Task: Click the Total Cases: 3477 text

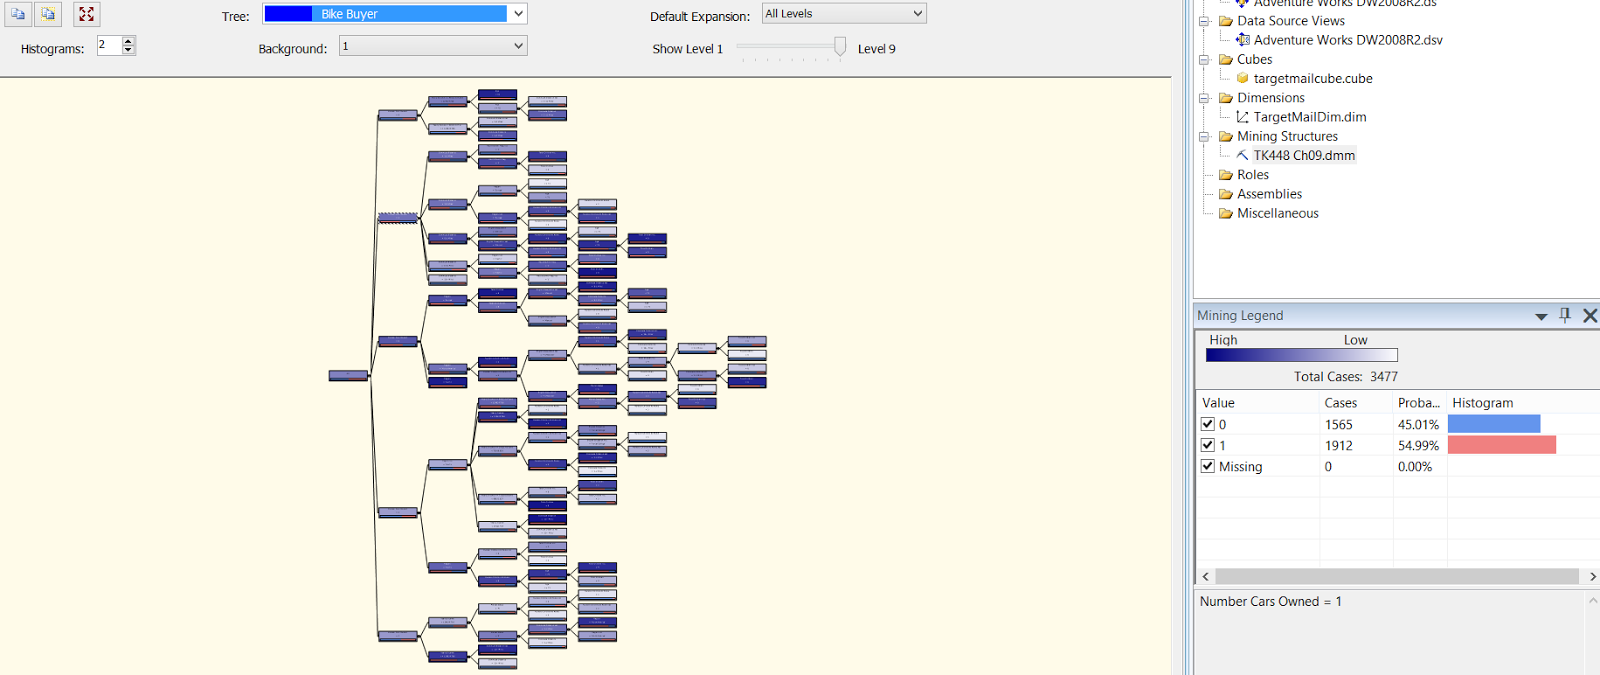Action: [x=1346, y=376]
